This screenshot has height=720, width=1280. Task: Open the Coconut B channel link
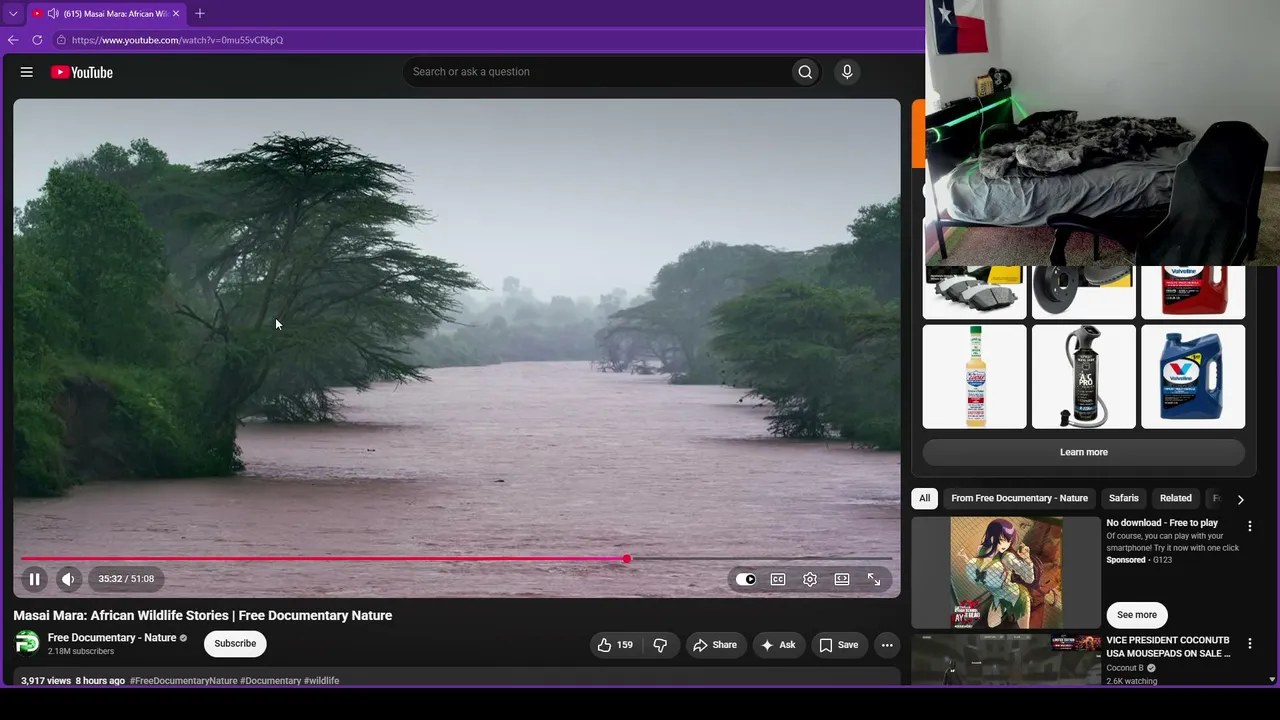(x=1125, y=668)
